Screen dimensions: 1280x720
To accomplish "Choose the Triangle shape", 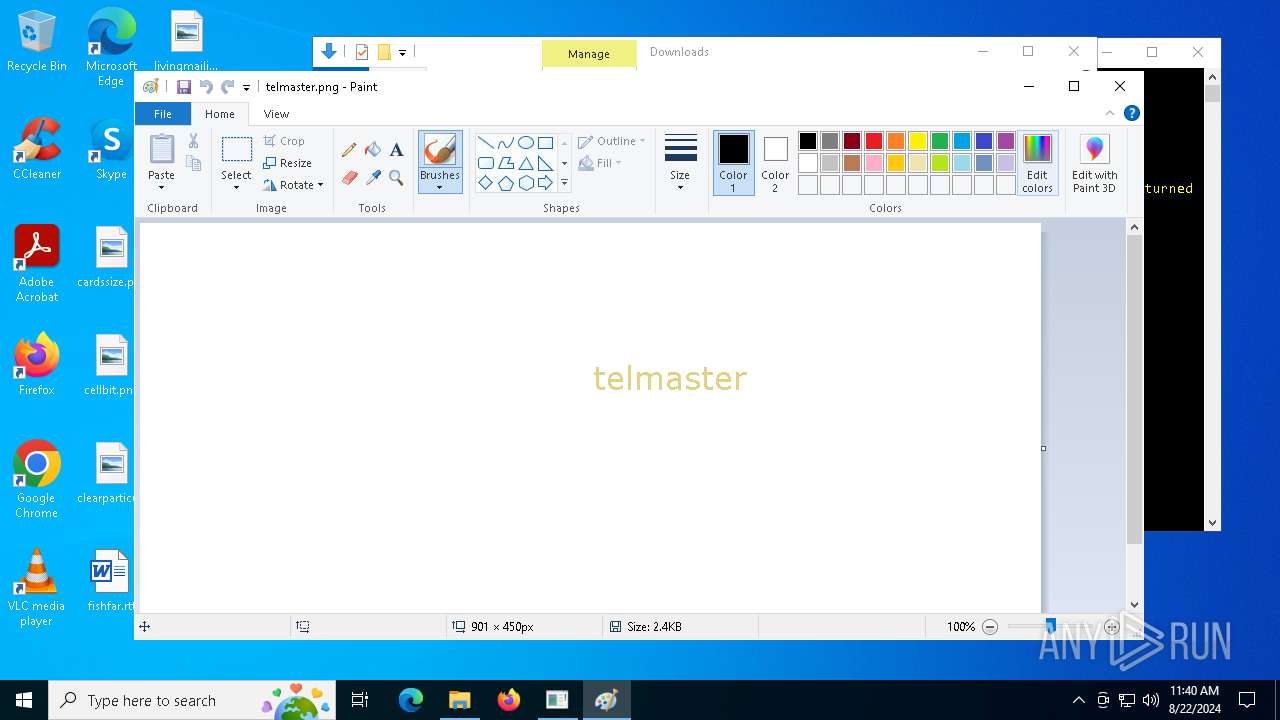I will coord(526,163).
